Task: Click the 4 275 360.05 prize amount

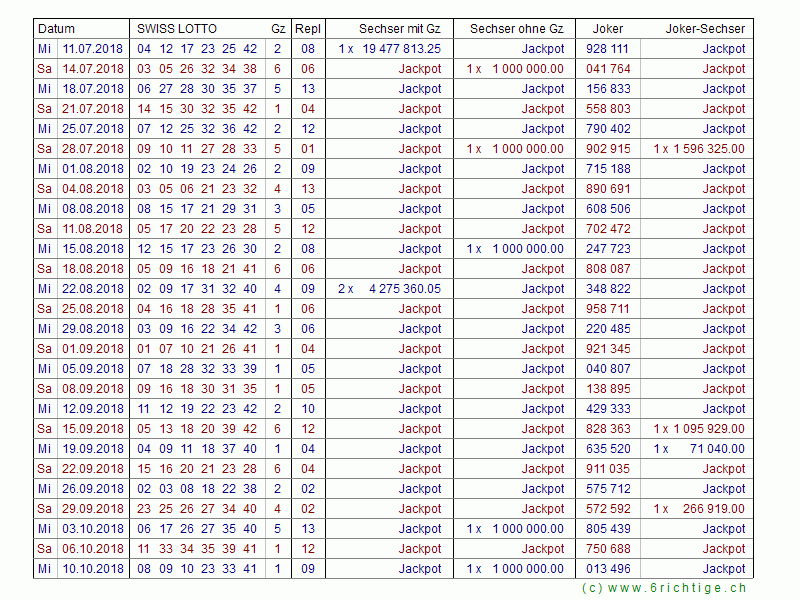Action: pos(404,289)
